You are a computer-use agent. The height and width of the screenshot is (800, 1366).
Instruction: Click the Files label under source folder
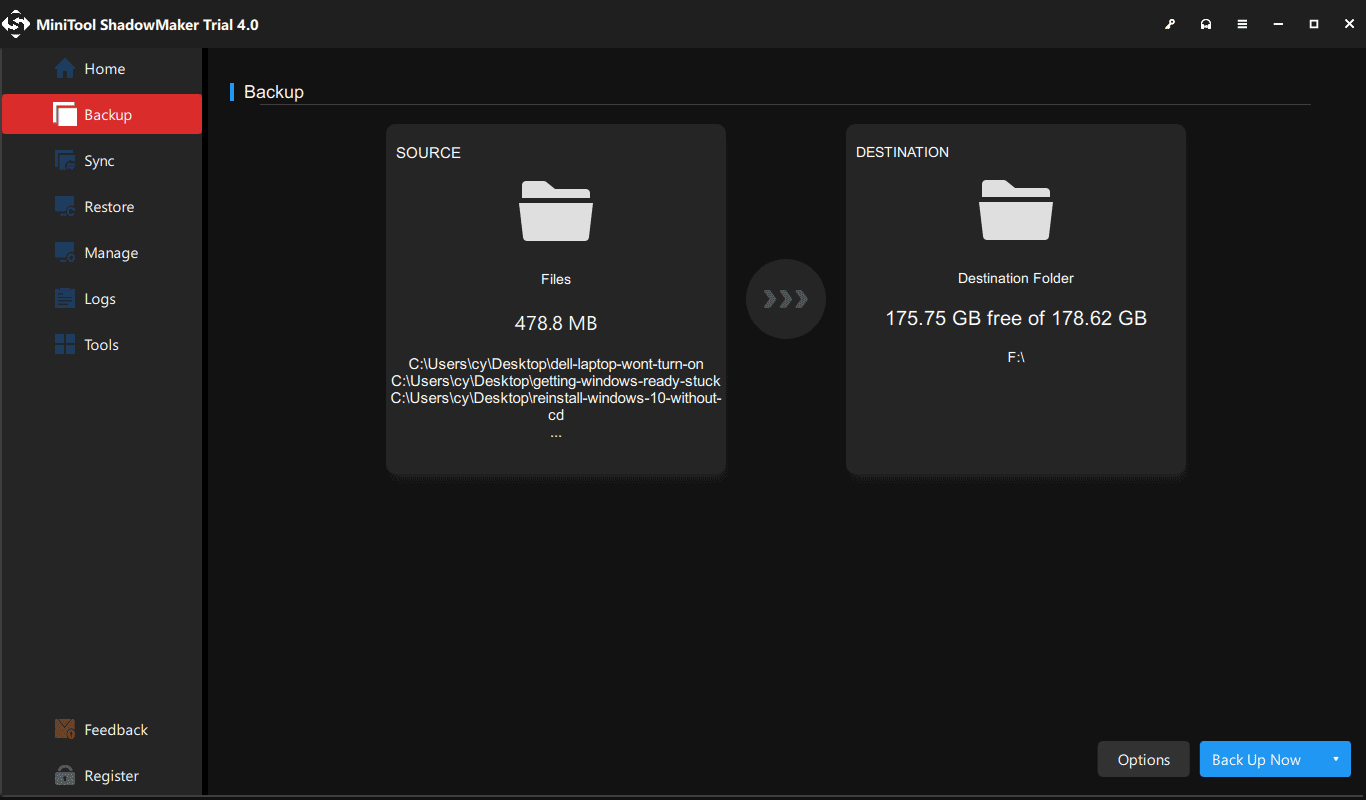click(556, 279)
